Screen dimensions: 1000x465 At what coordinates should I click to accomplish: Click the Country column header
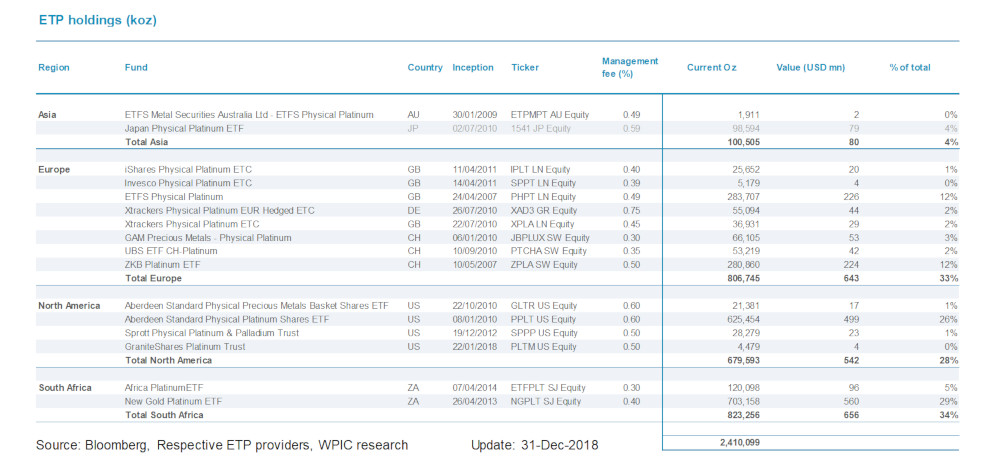pos(425,68)
